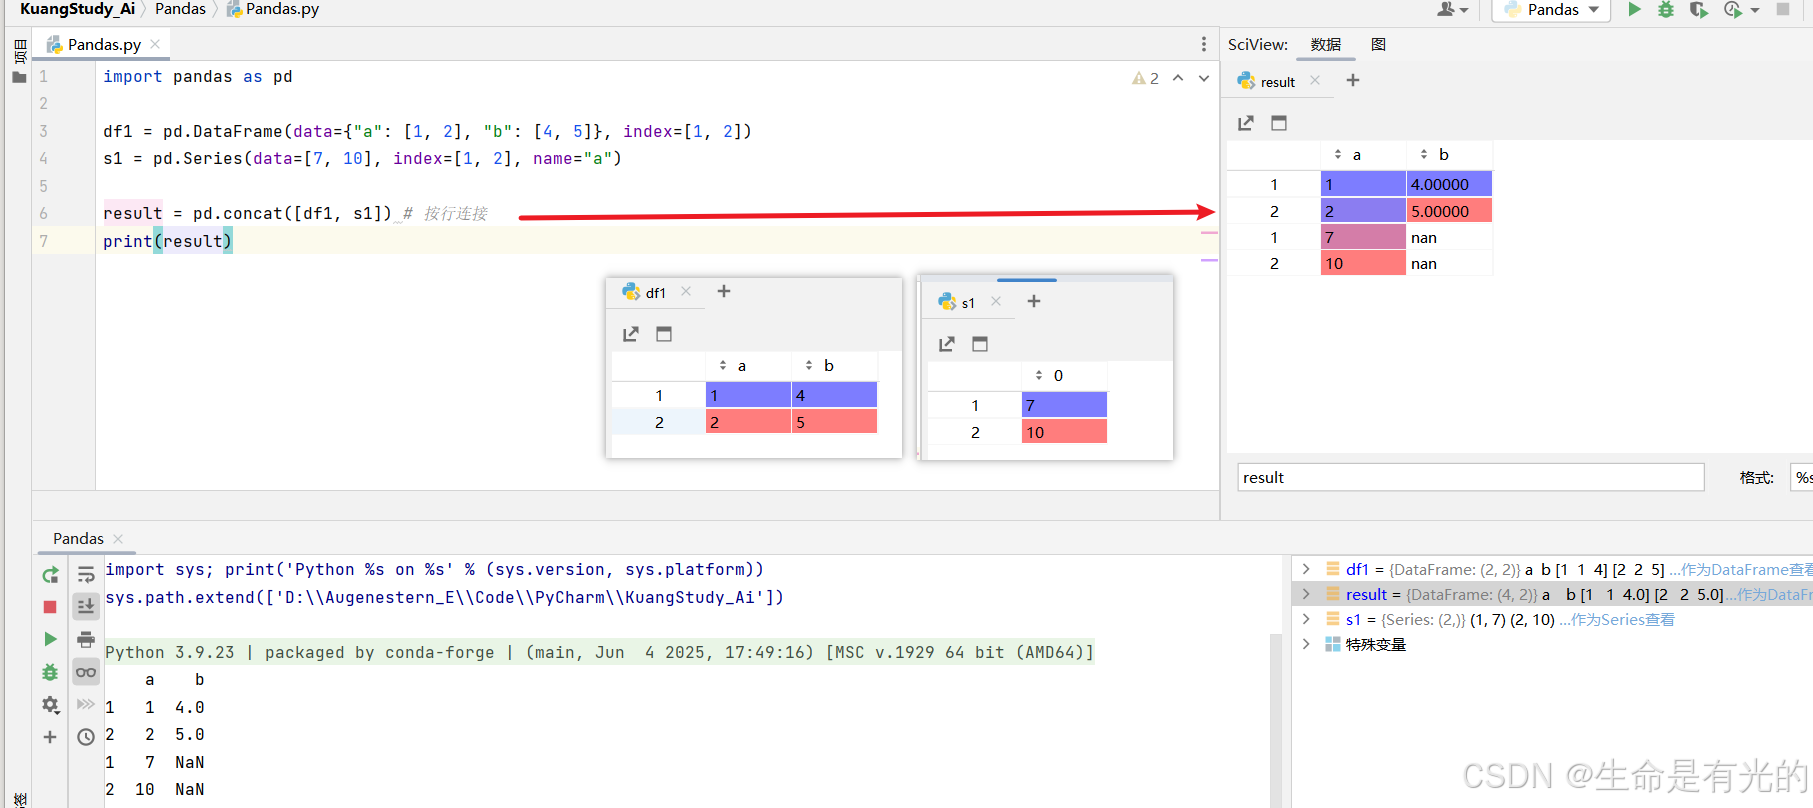Toggle show variables glasses icon
The width and height of the screenshot is (1813, 808).
tap(86, 672)
